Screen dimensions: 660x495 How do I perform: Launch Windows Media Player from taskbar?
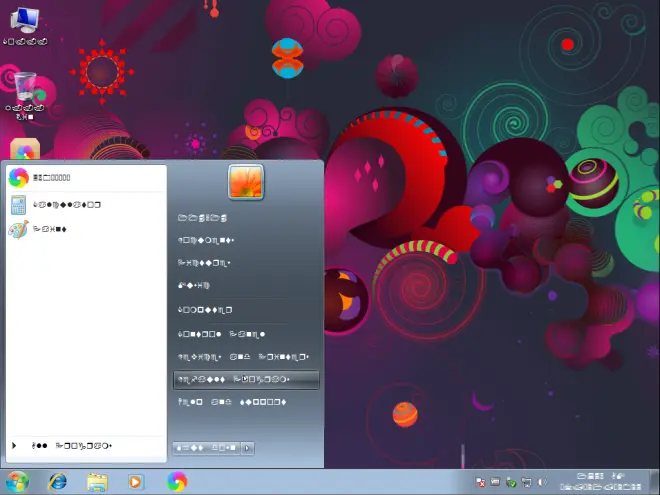pos(136,481)
